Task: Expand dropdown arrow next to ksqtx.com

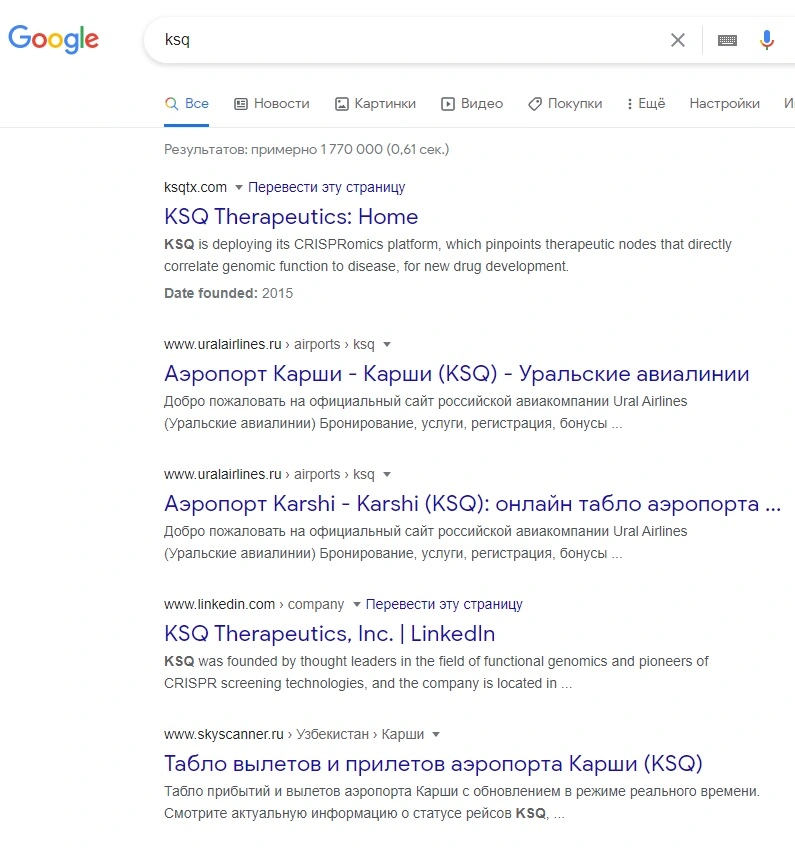Action: tap(238, 188)
